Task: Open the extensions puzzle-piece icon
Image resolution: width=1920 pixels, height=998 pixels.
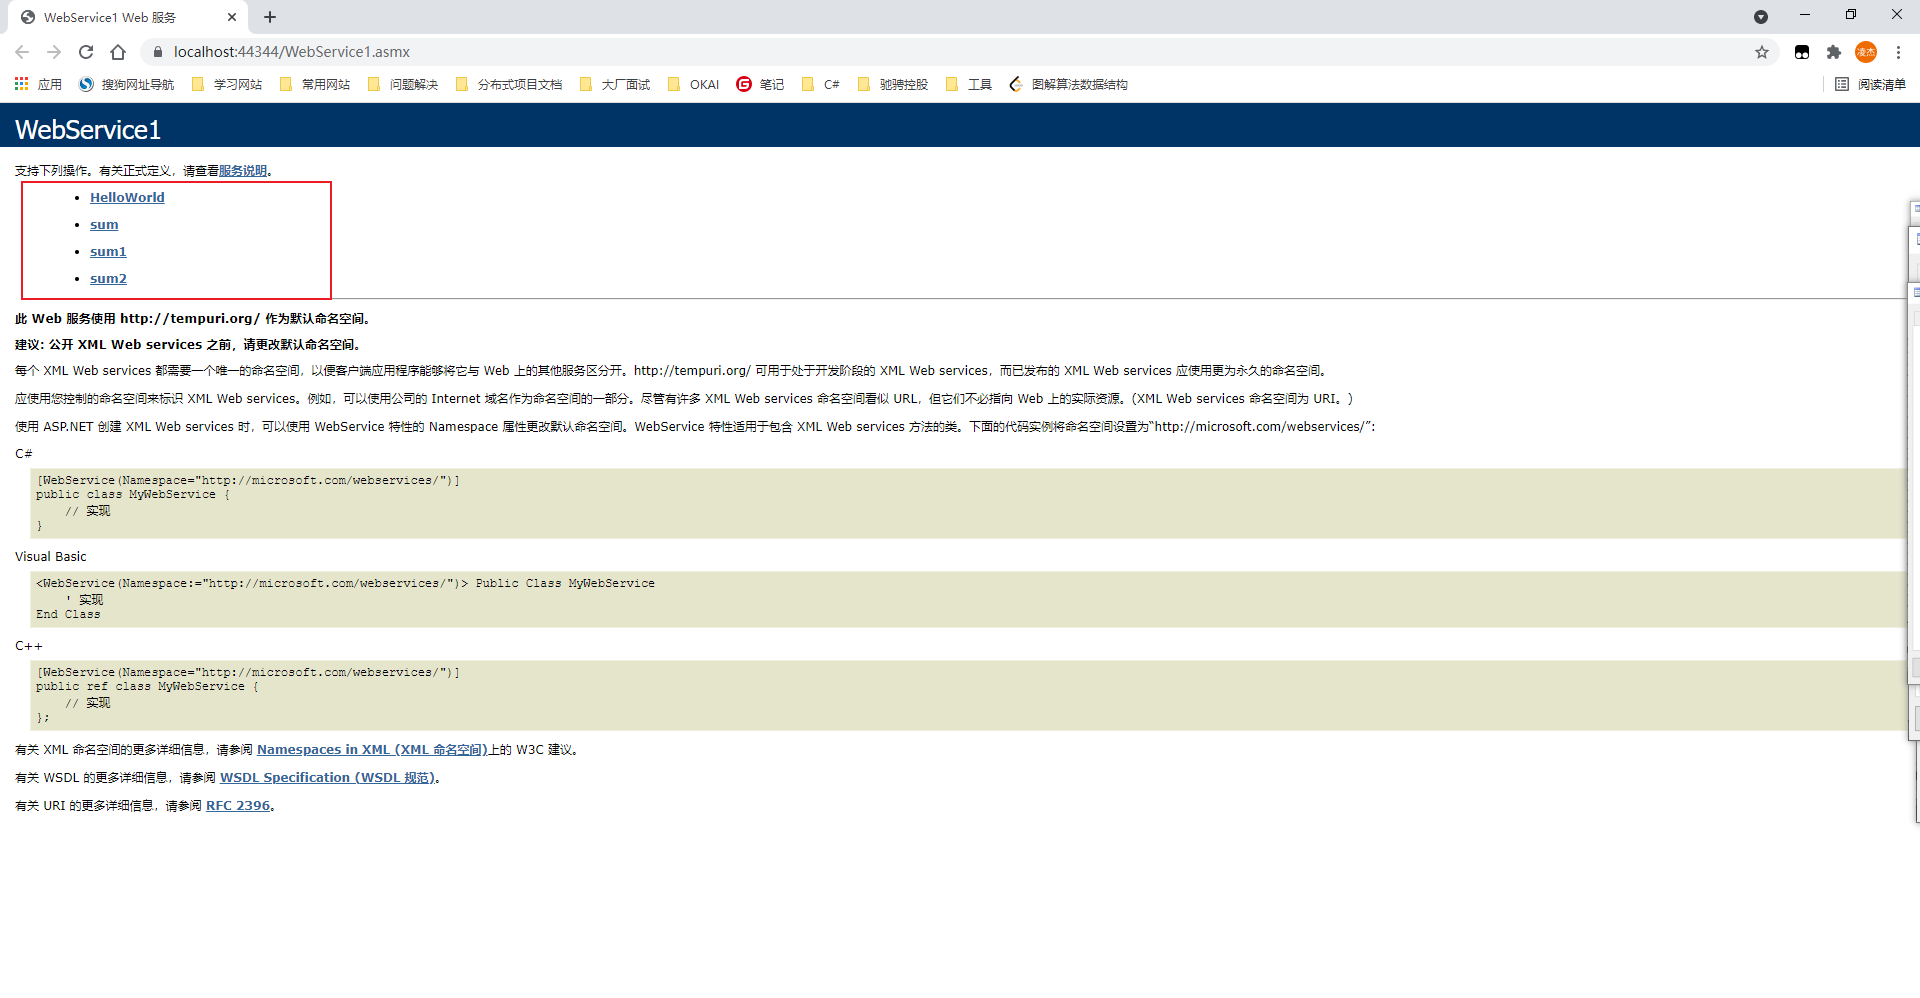Action: coord(1835,51)
